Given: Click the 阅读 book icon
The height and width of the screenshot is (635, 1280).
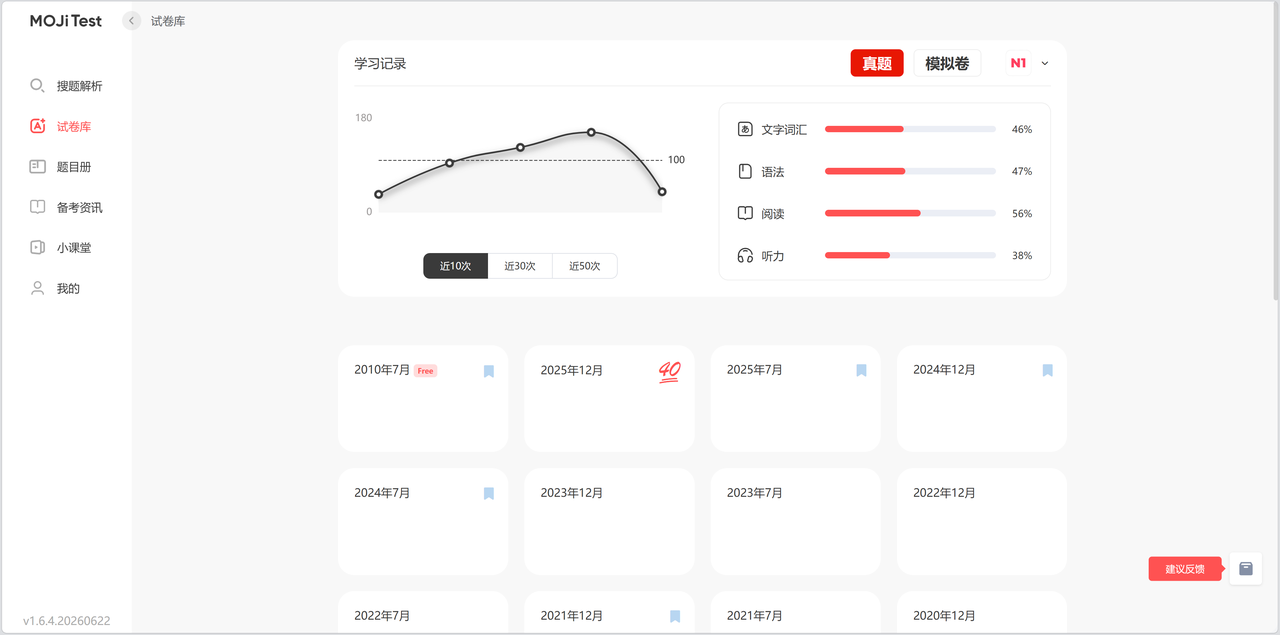Looking at the screenshot, I should [x=745, y=213].
